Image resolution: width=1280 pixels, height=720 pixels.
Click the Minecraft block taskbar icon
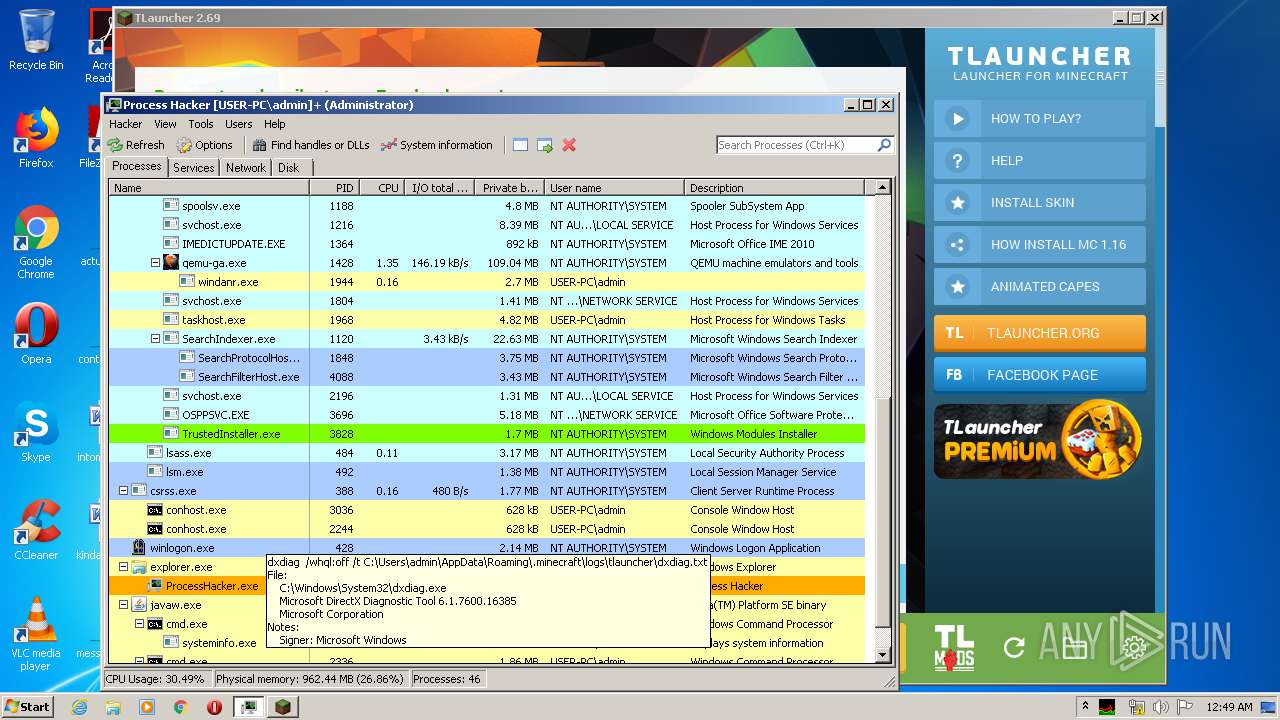click(x=283, y=707)
